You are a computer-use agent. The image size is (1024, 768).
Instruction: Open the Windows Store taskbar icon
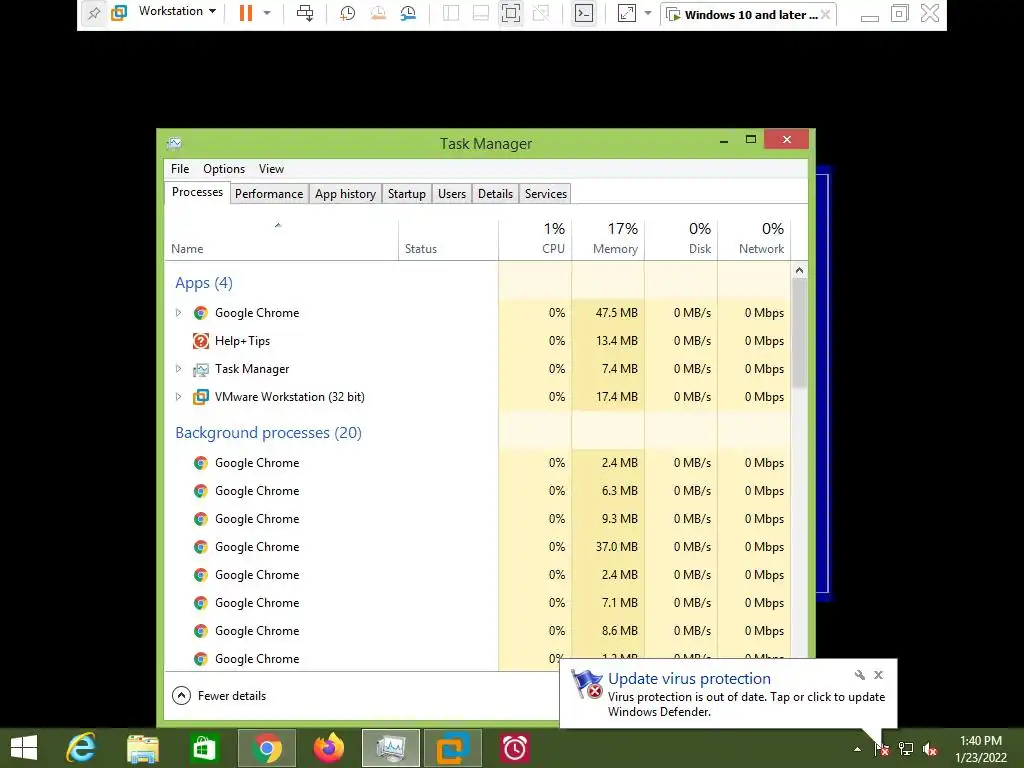click(x=204, y=748)
